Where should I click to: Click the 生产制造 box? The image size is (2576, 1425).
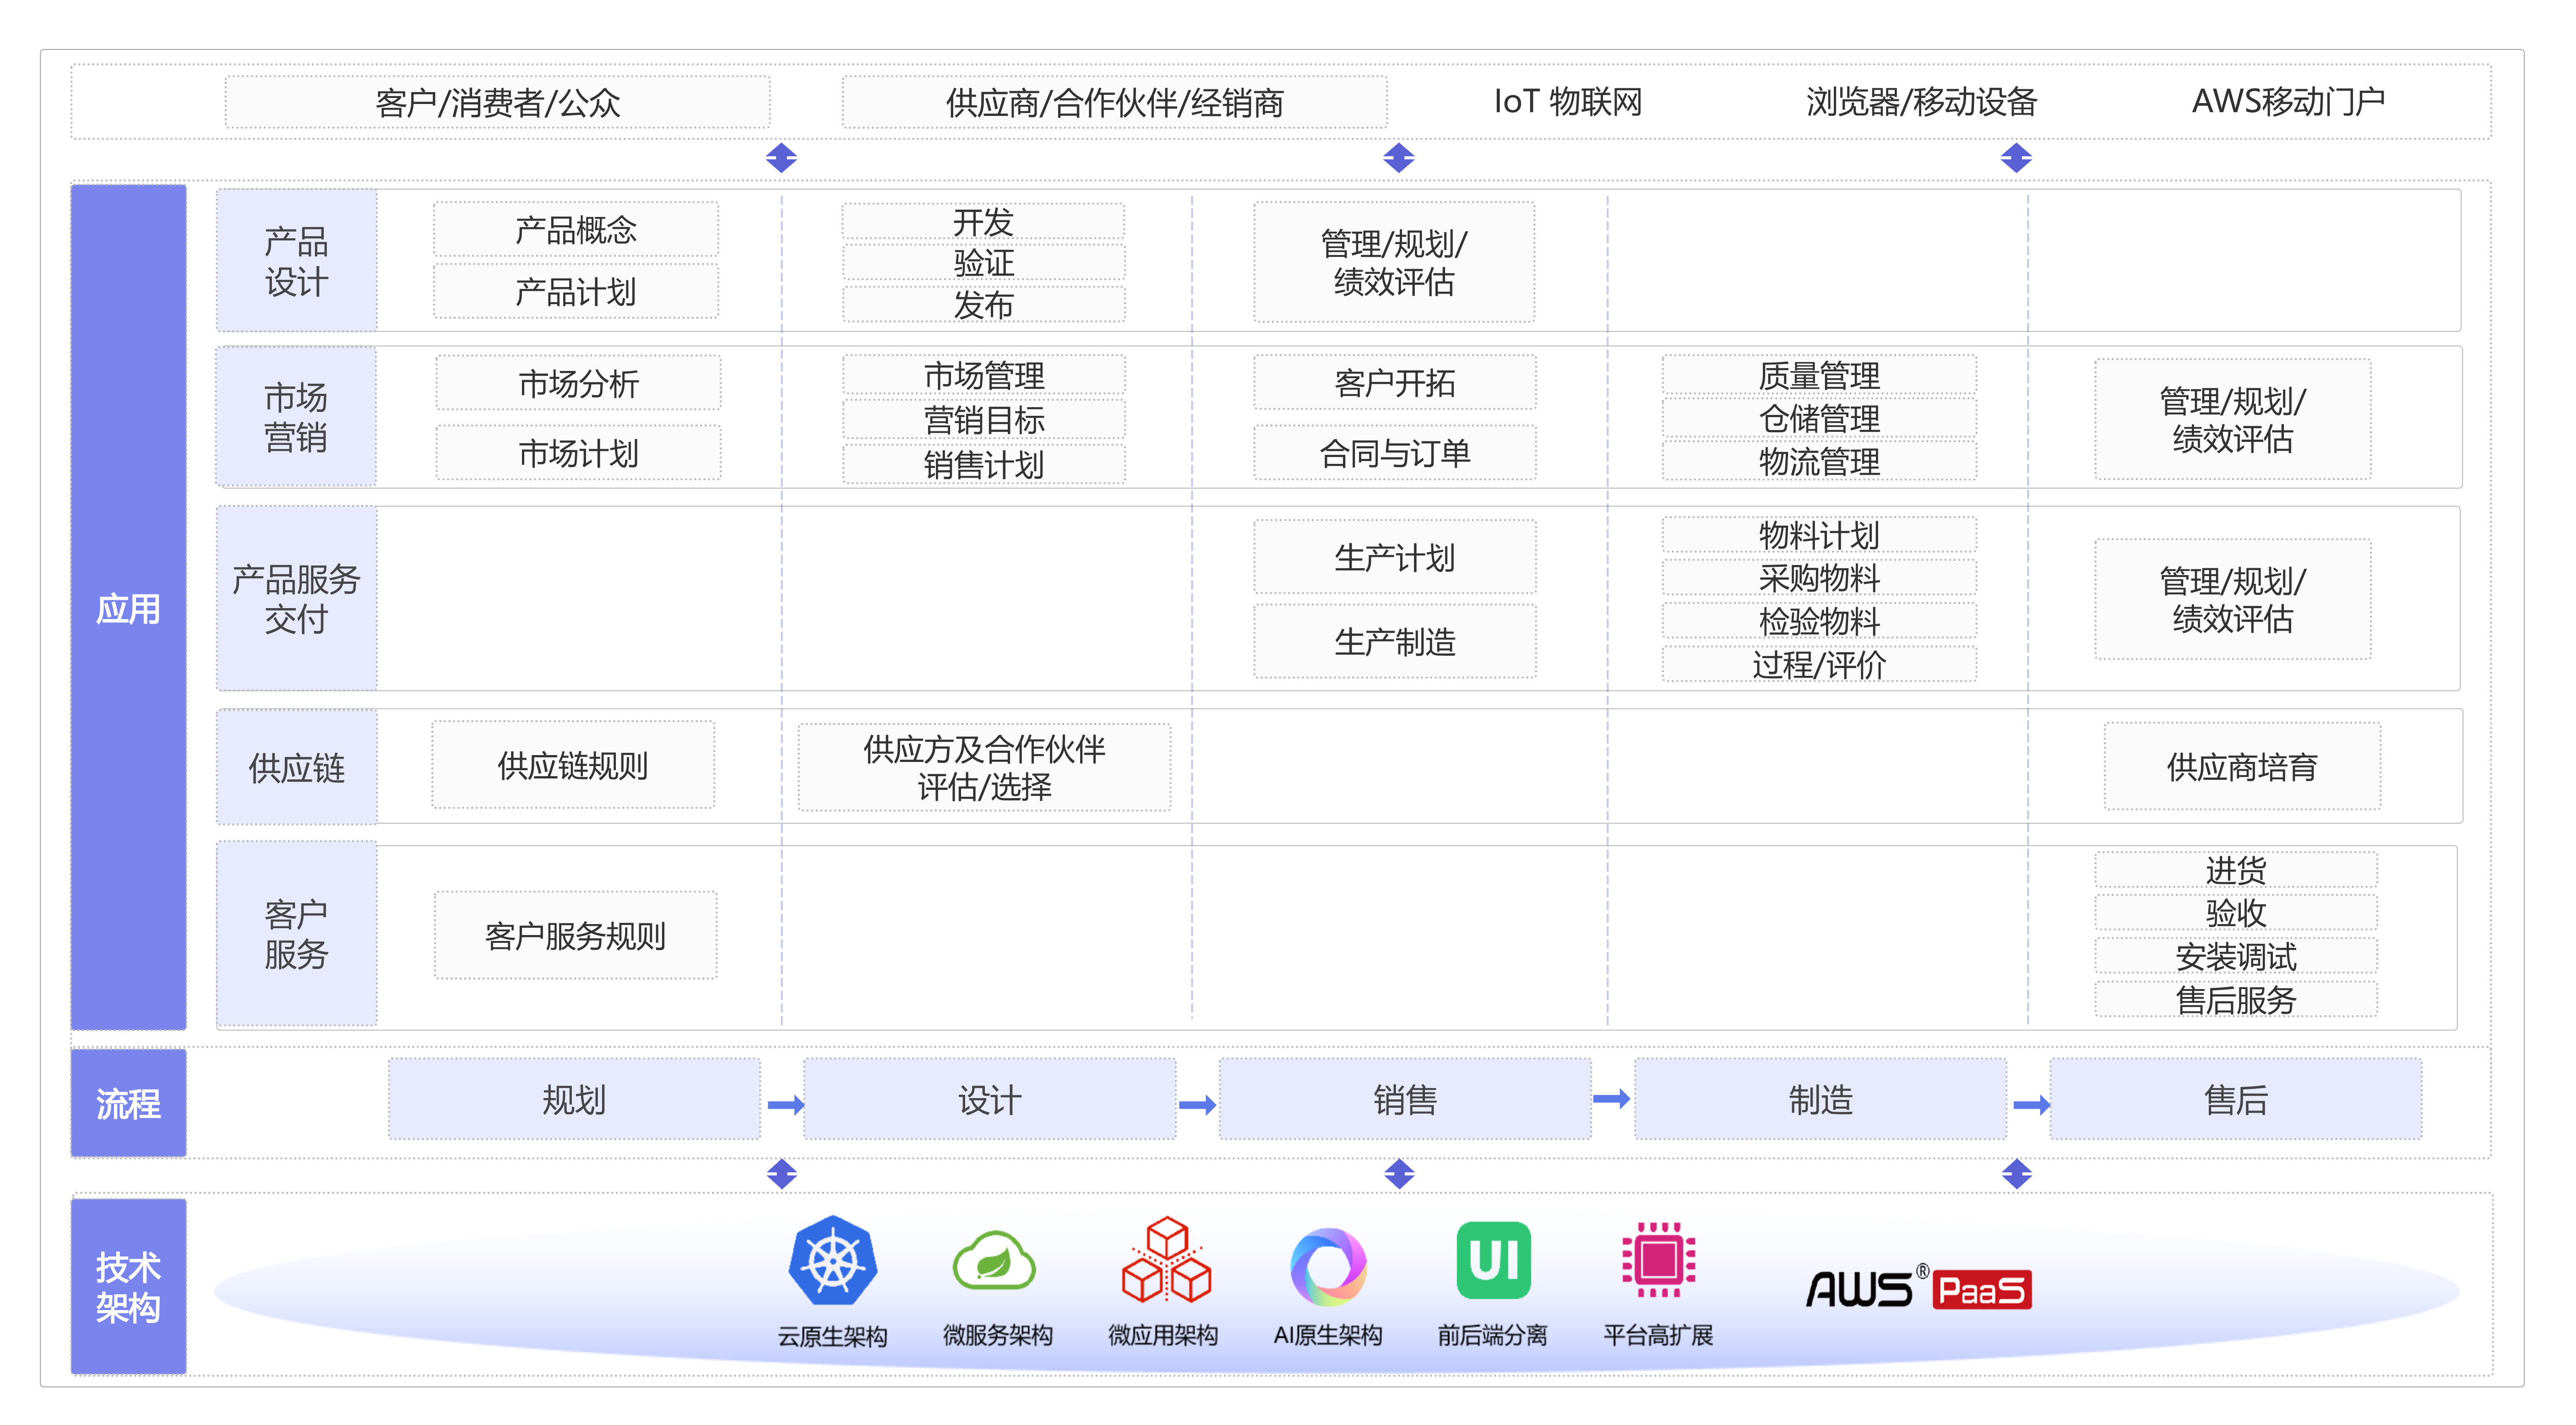(1395, 641)
